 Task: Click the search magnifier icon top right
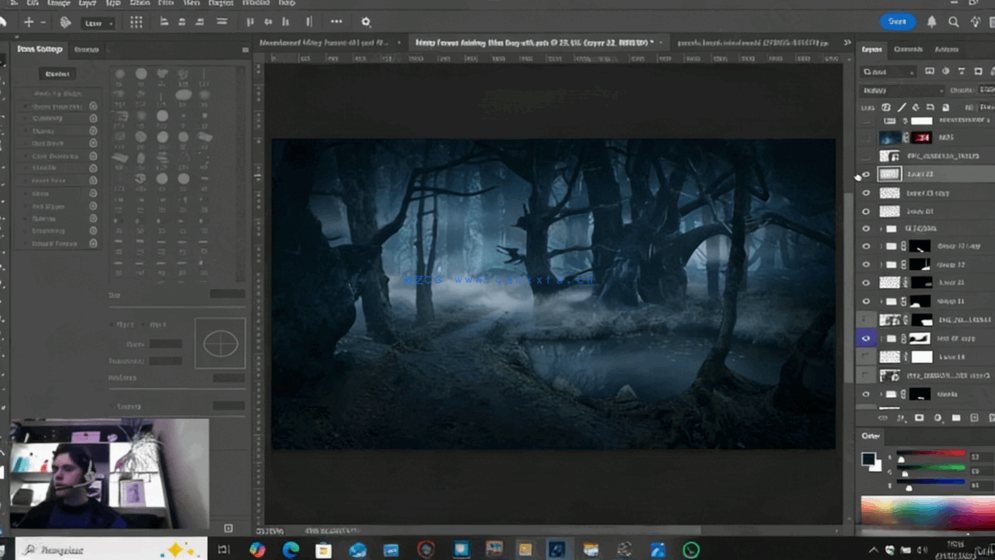[953, 22]
